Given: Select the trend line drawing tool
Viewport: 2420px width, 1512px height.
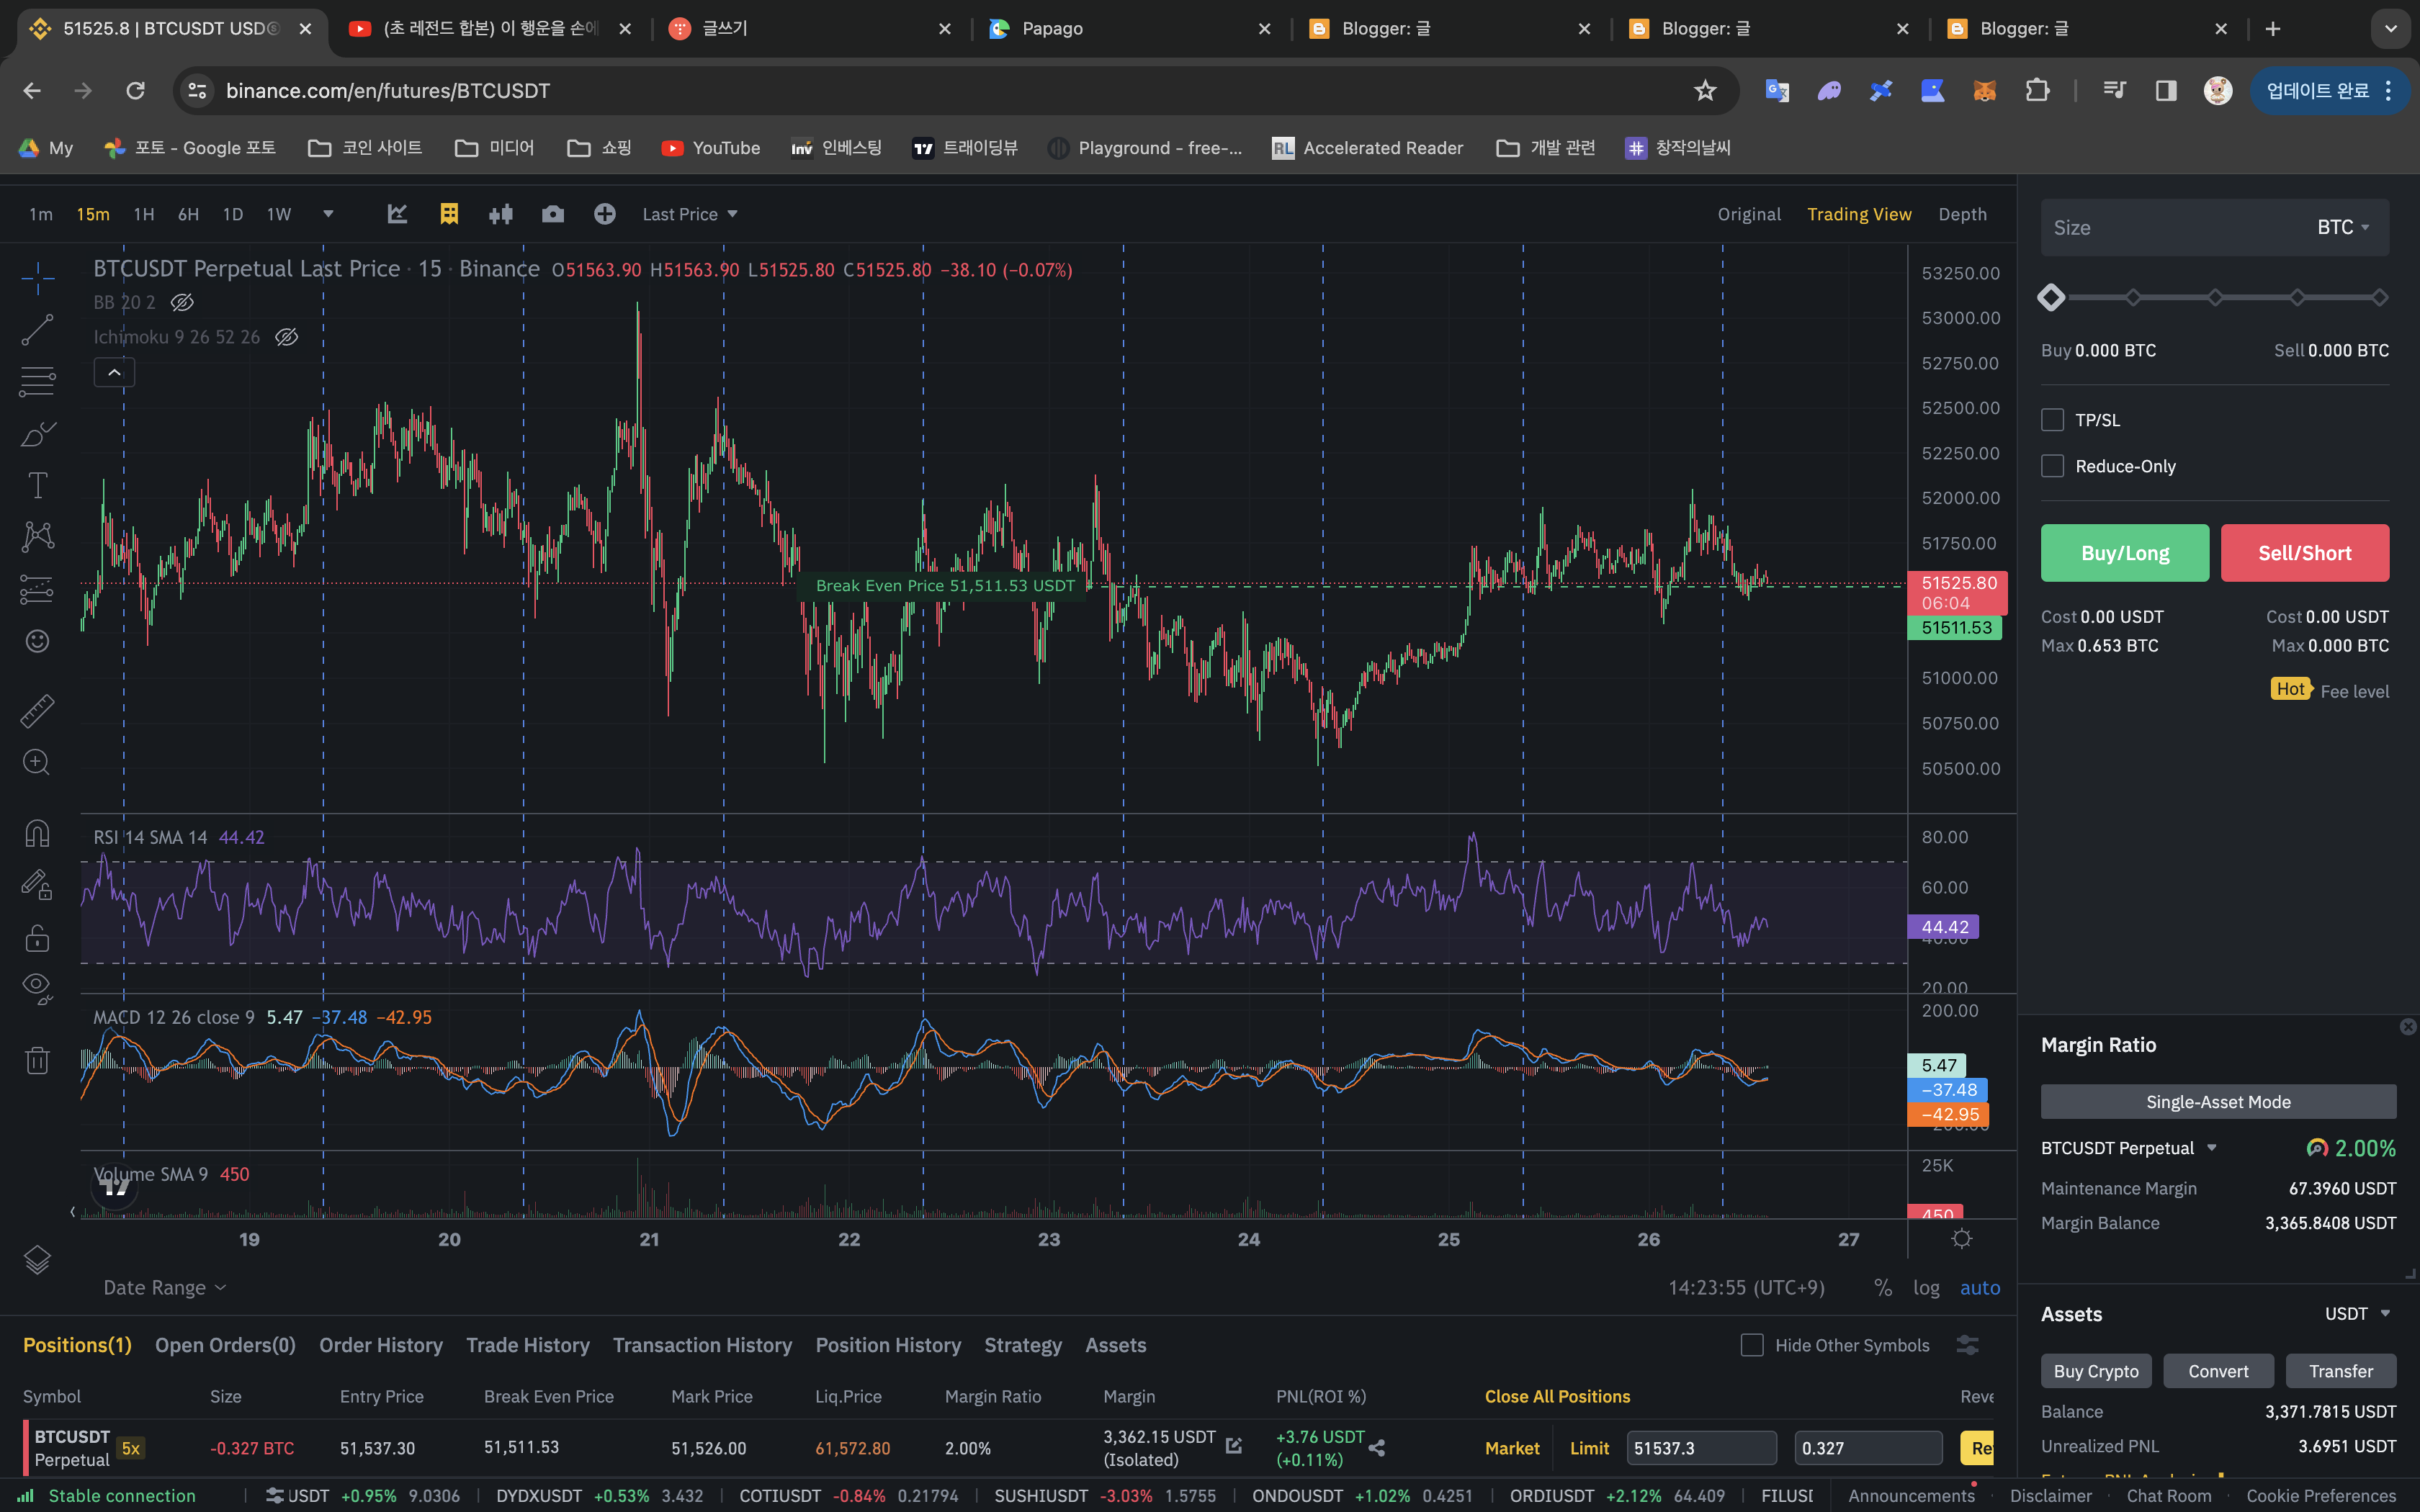Looking at the screenshot, I should pos(38,330).
